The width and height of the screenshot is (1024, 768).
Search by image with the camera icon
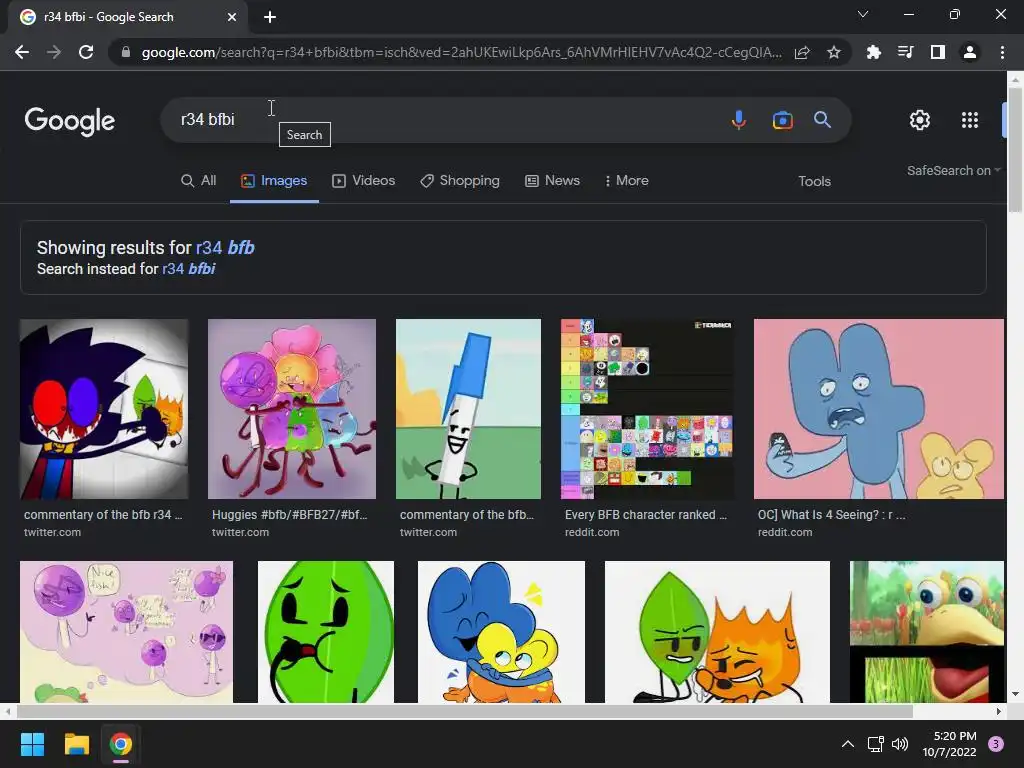click(782, 120)
